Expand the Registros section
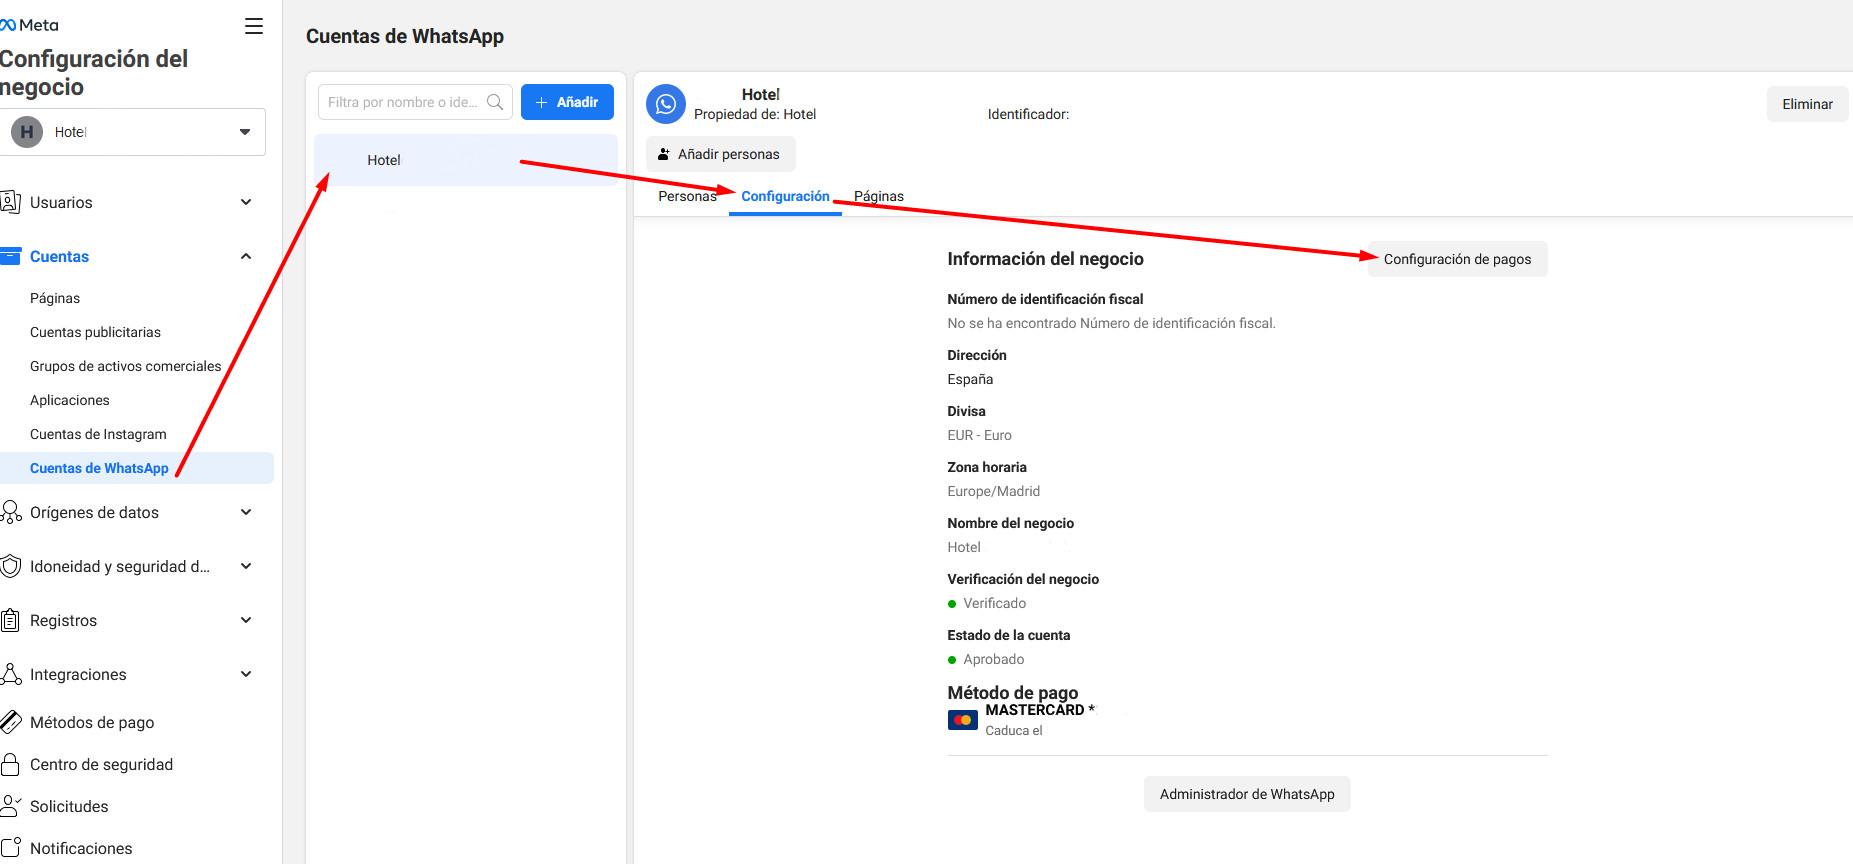The width and height of the screenshot is (1853, 864). pos(246,620)
